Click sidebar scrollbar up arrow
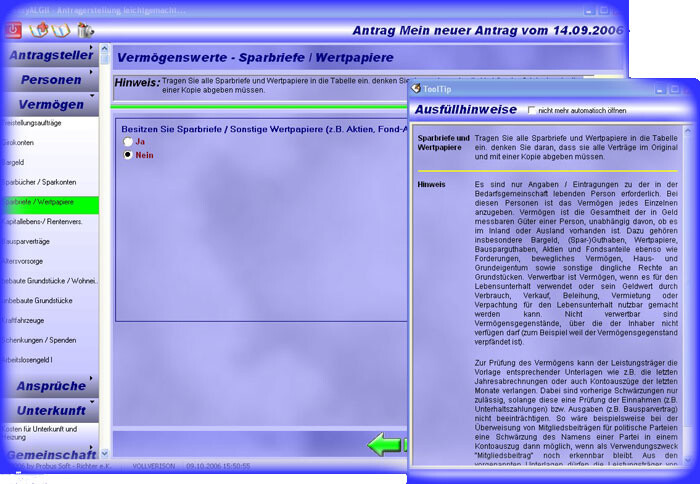Image resolution: width=700 pixels, height=484 pixels. tap(104, 49)
